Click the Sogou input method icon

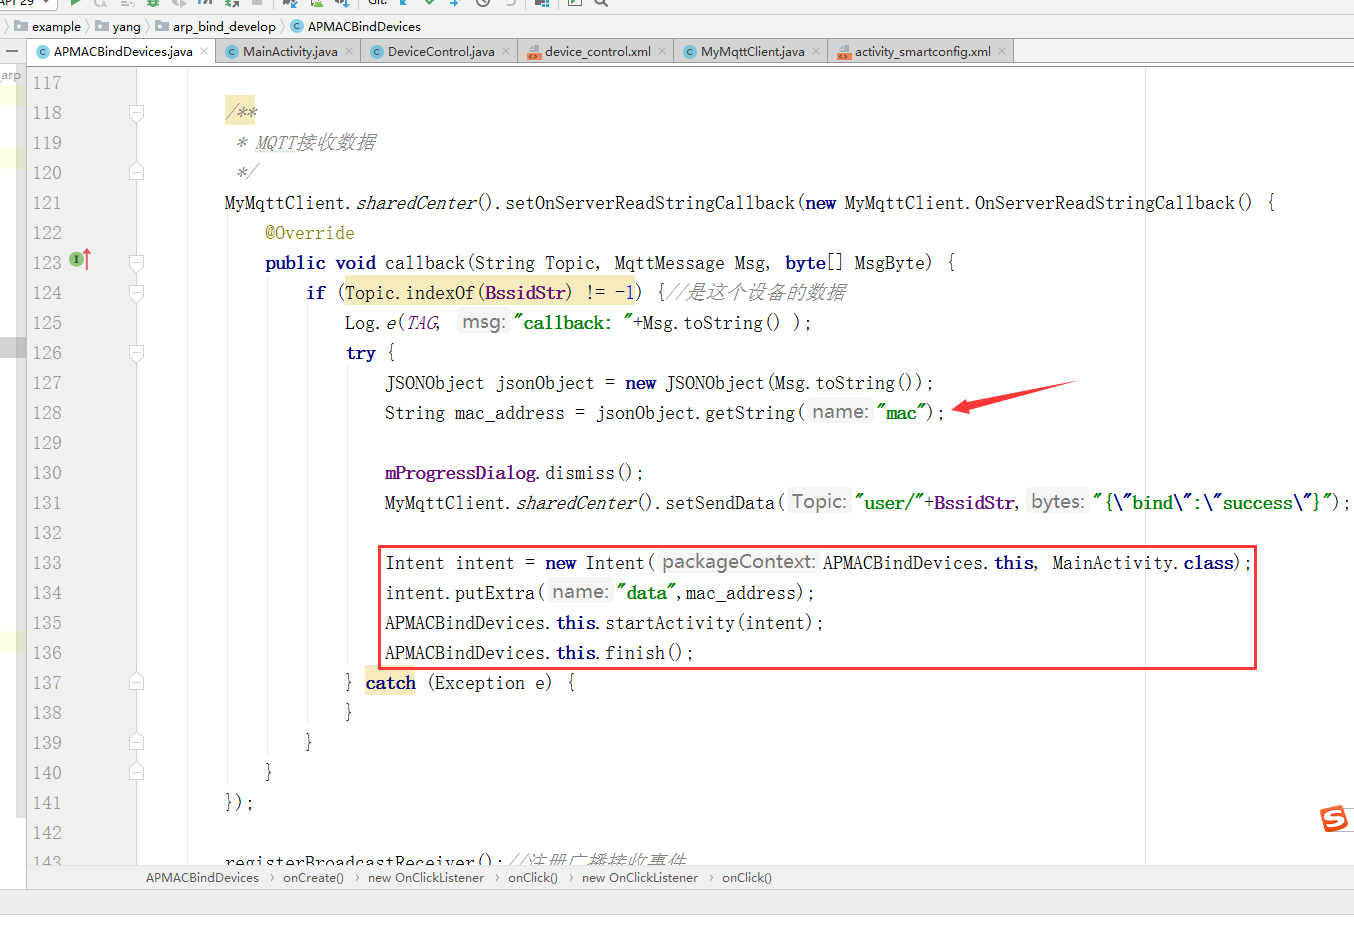click(x=1334, y=819)
